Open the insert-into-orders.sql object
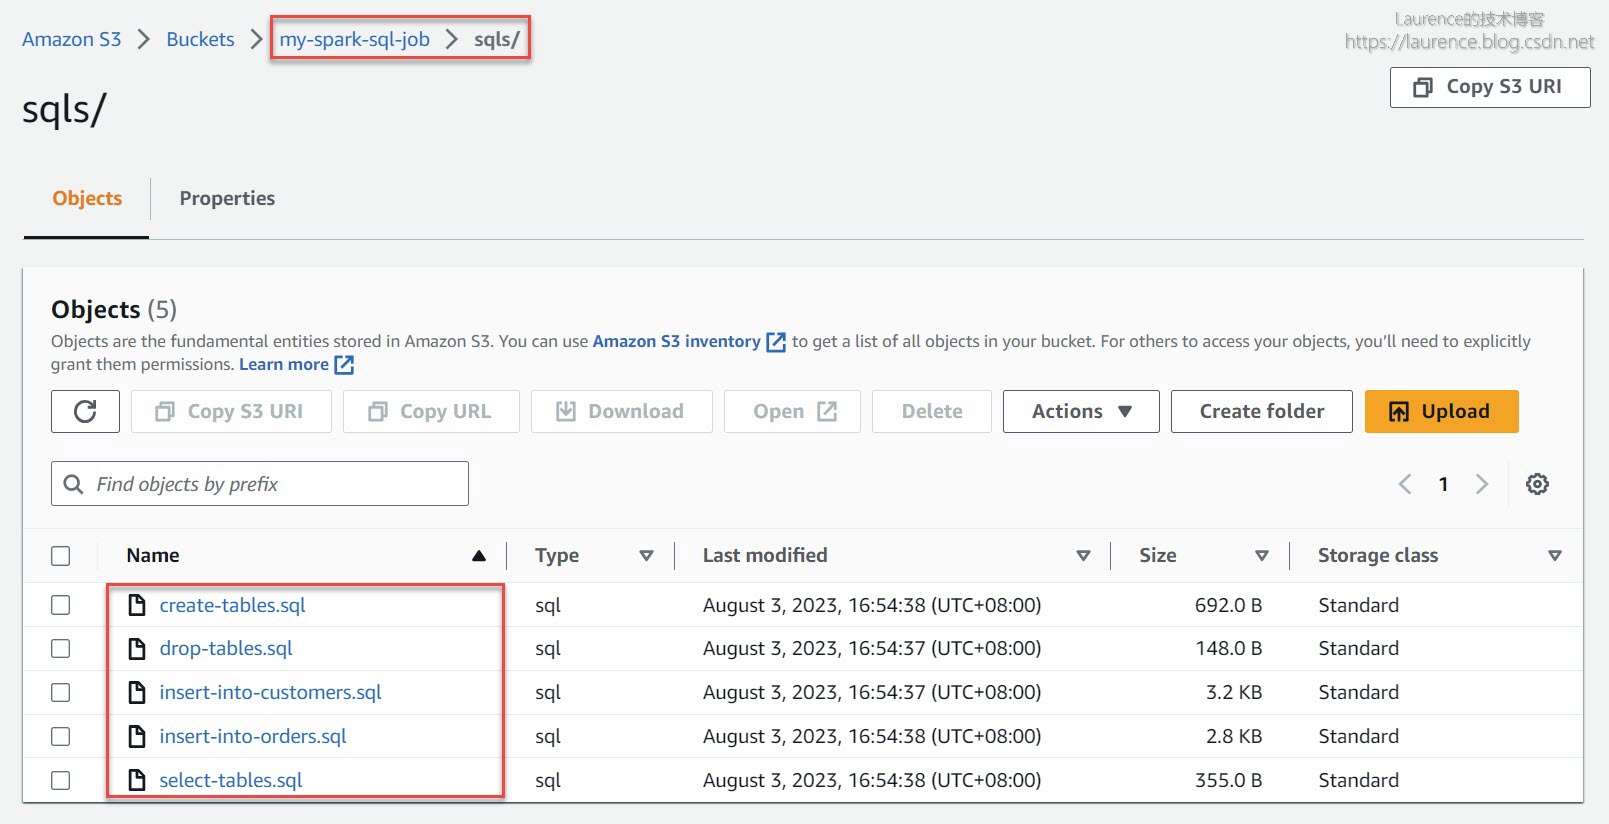The height and width of the screenshot is (824, 1609). (x=253, y=736)
